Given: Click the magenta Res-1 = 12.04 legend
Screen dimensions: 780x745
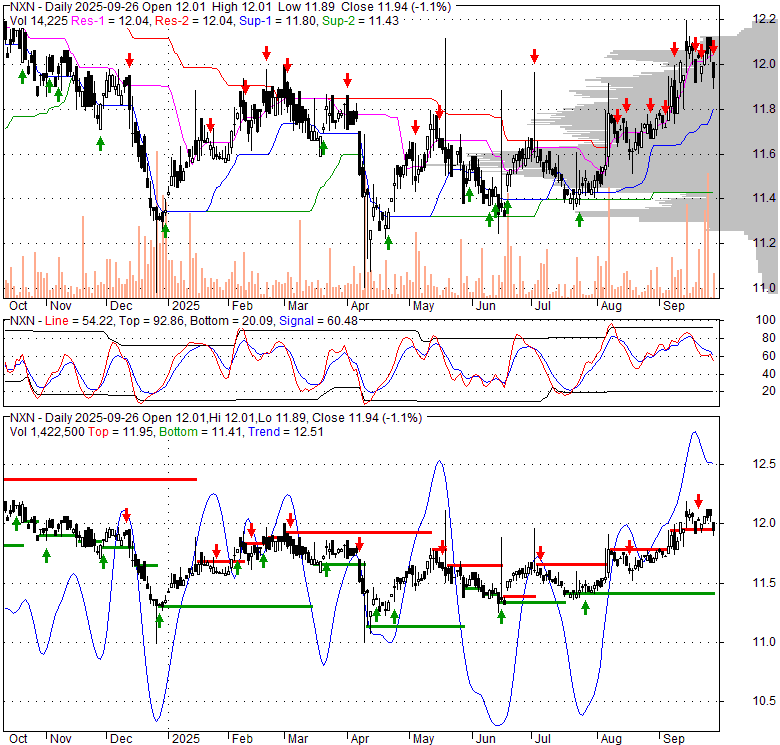Looking at the screenshot, I should (x=111, y=21).
